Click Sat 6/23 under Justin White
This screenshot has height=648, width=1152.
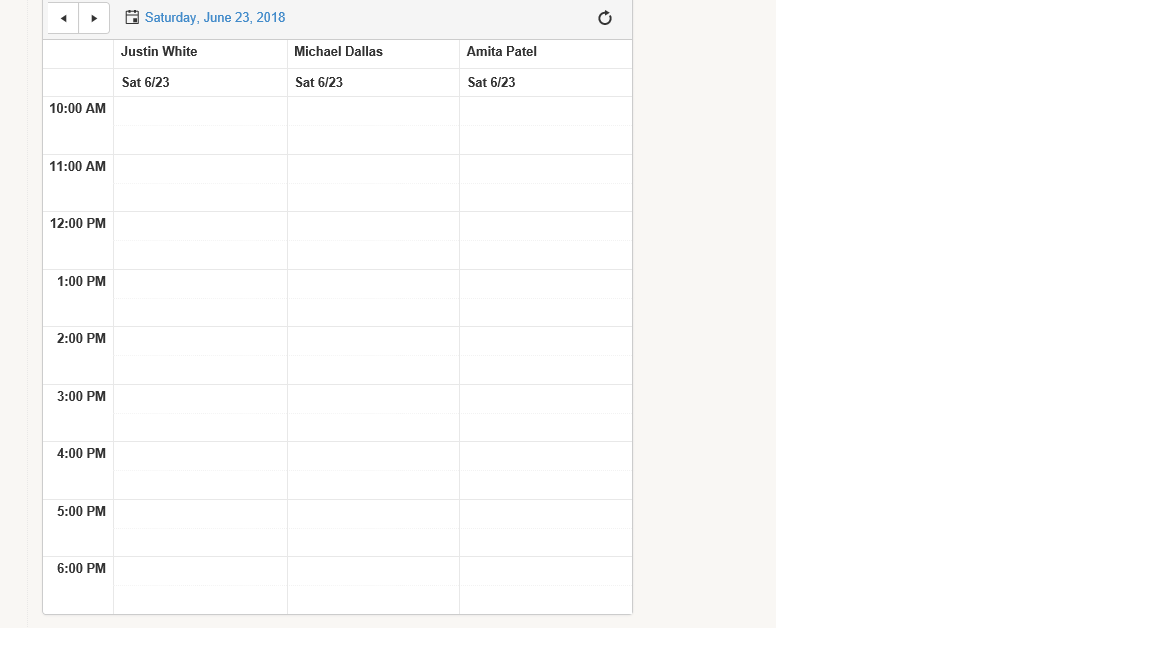146,83
